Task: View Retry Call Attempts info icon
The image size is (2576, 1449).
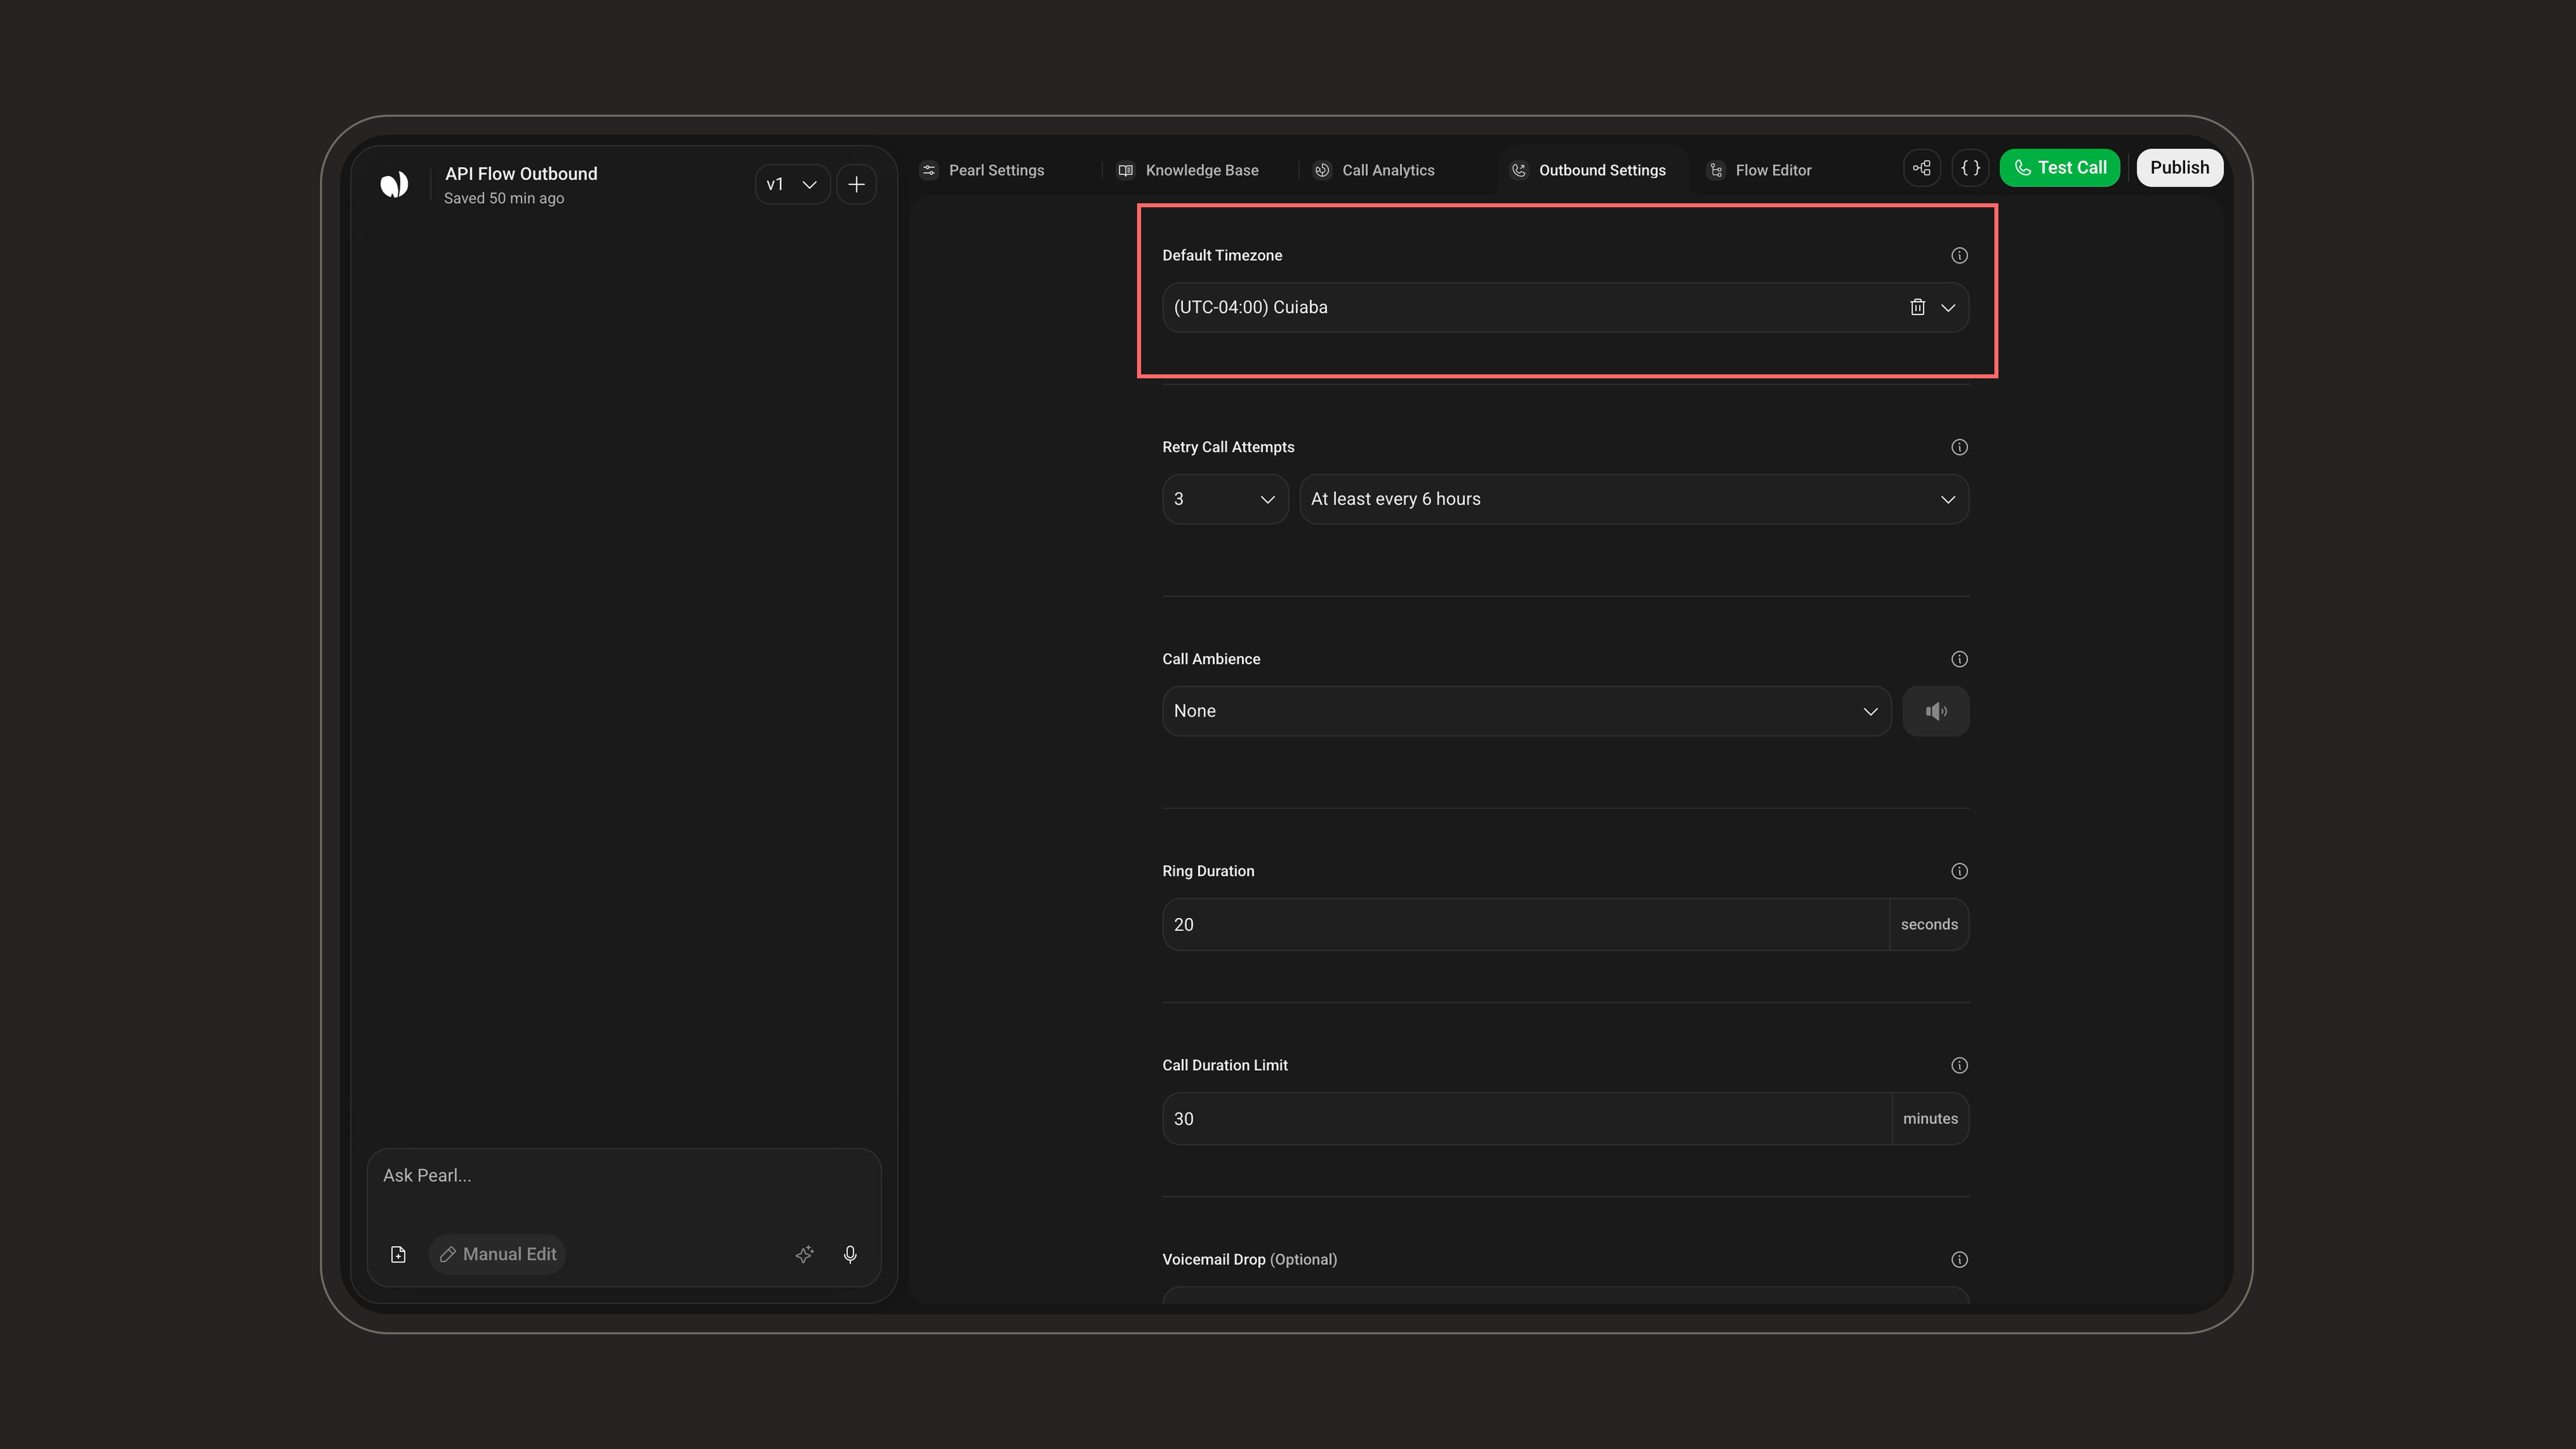Action: pyautogui.click(x=1959, y=447)
